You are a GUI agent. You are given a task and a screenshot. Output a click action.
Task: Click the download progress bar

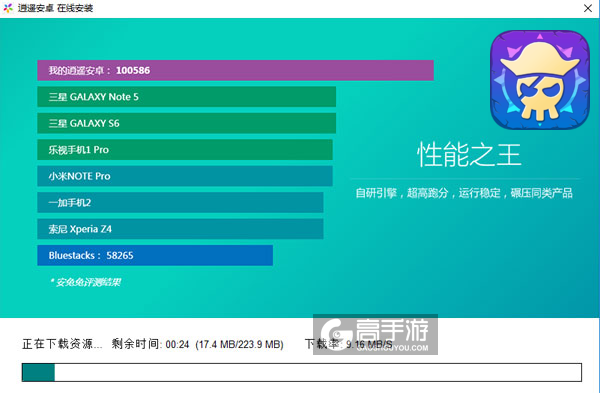(x=302, y=372)
